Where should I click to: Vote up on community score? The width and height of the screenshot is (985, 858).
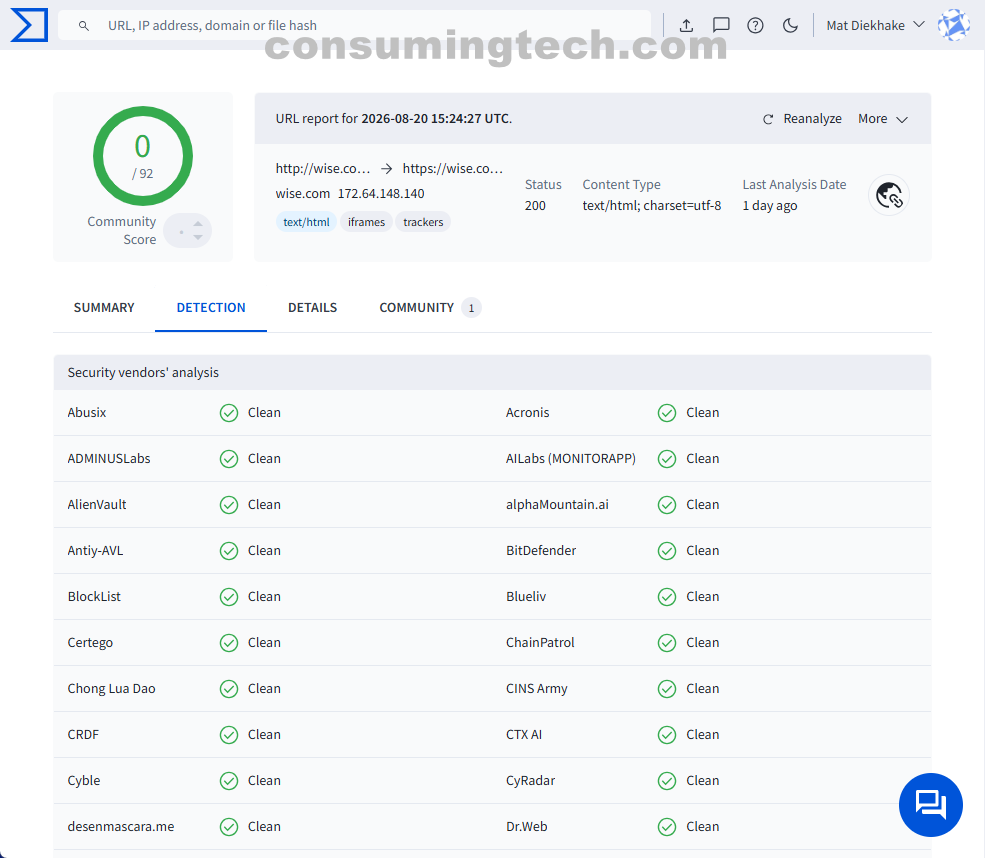198,224
